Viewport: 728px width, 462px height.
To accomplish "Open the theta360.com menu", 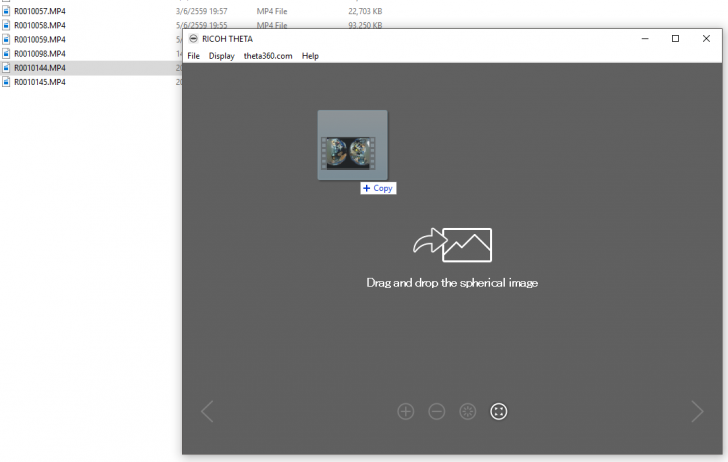I will [268, 56].
